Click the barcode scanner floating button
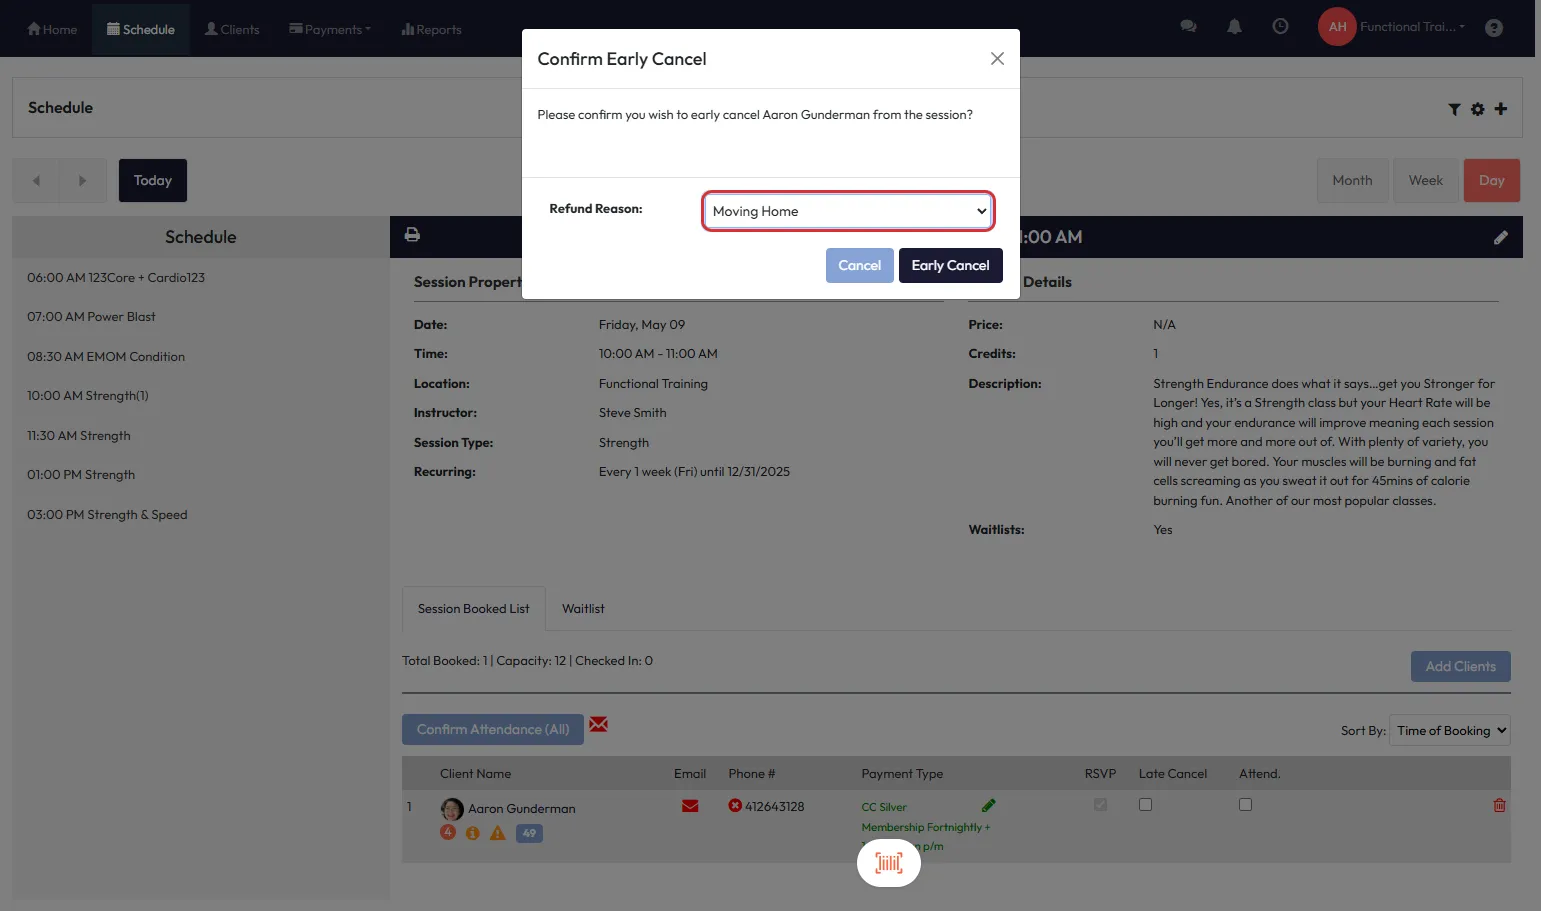Screen dimensions: 1541x911 point(888,863)
